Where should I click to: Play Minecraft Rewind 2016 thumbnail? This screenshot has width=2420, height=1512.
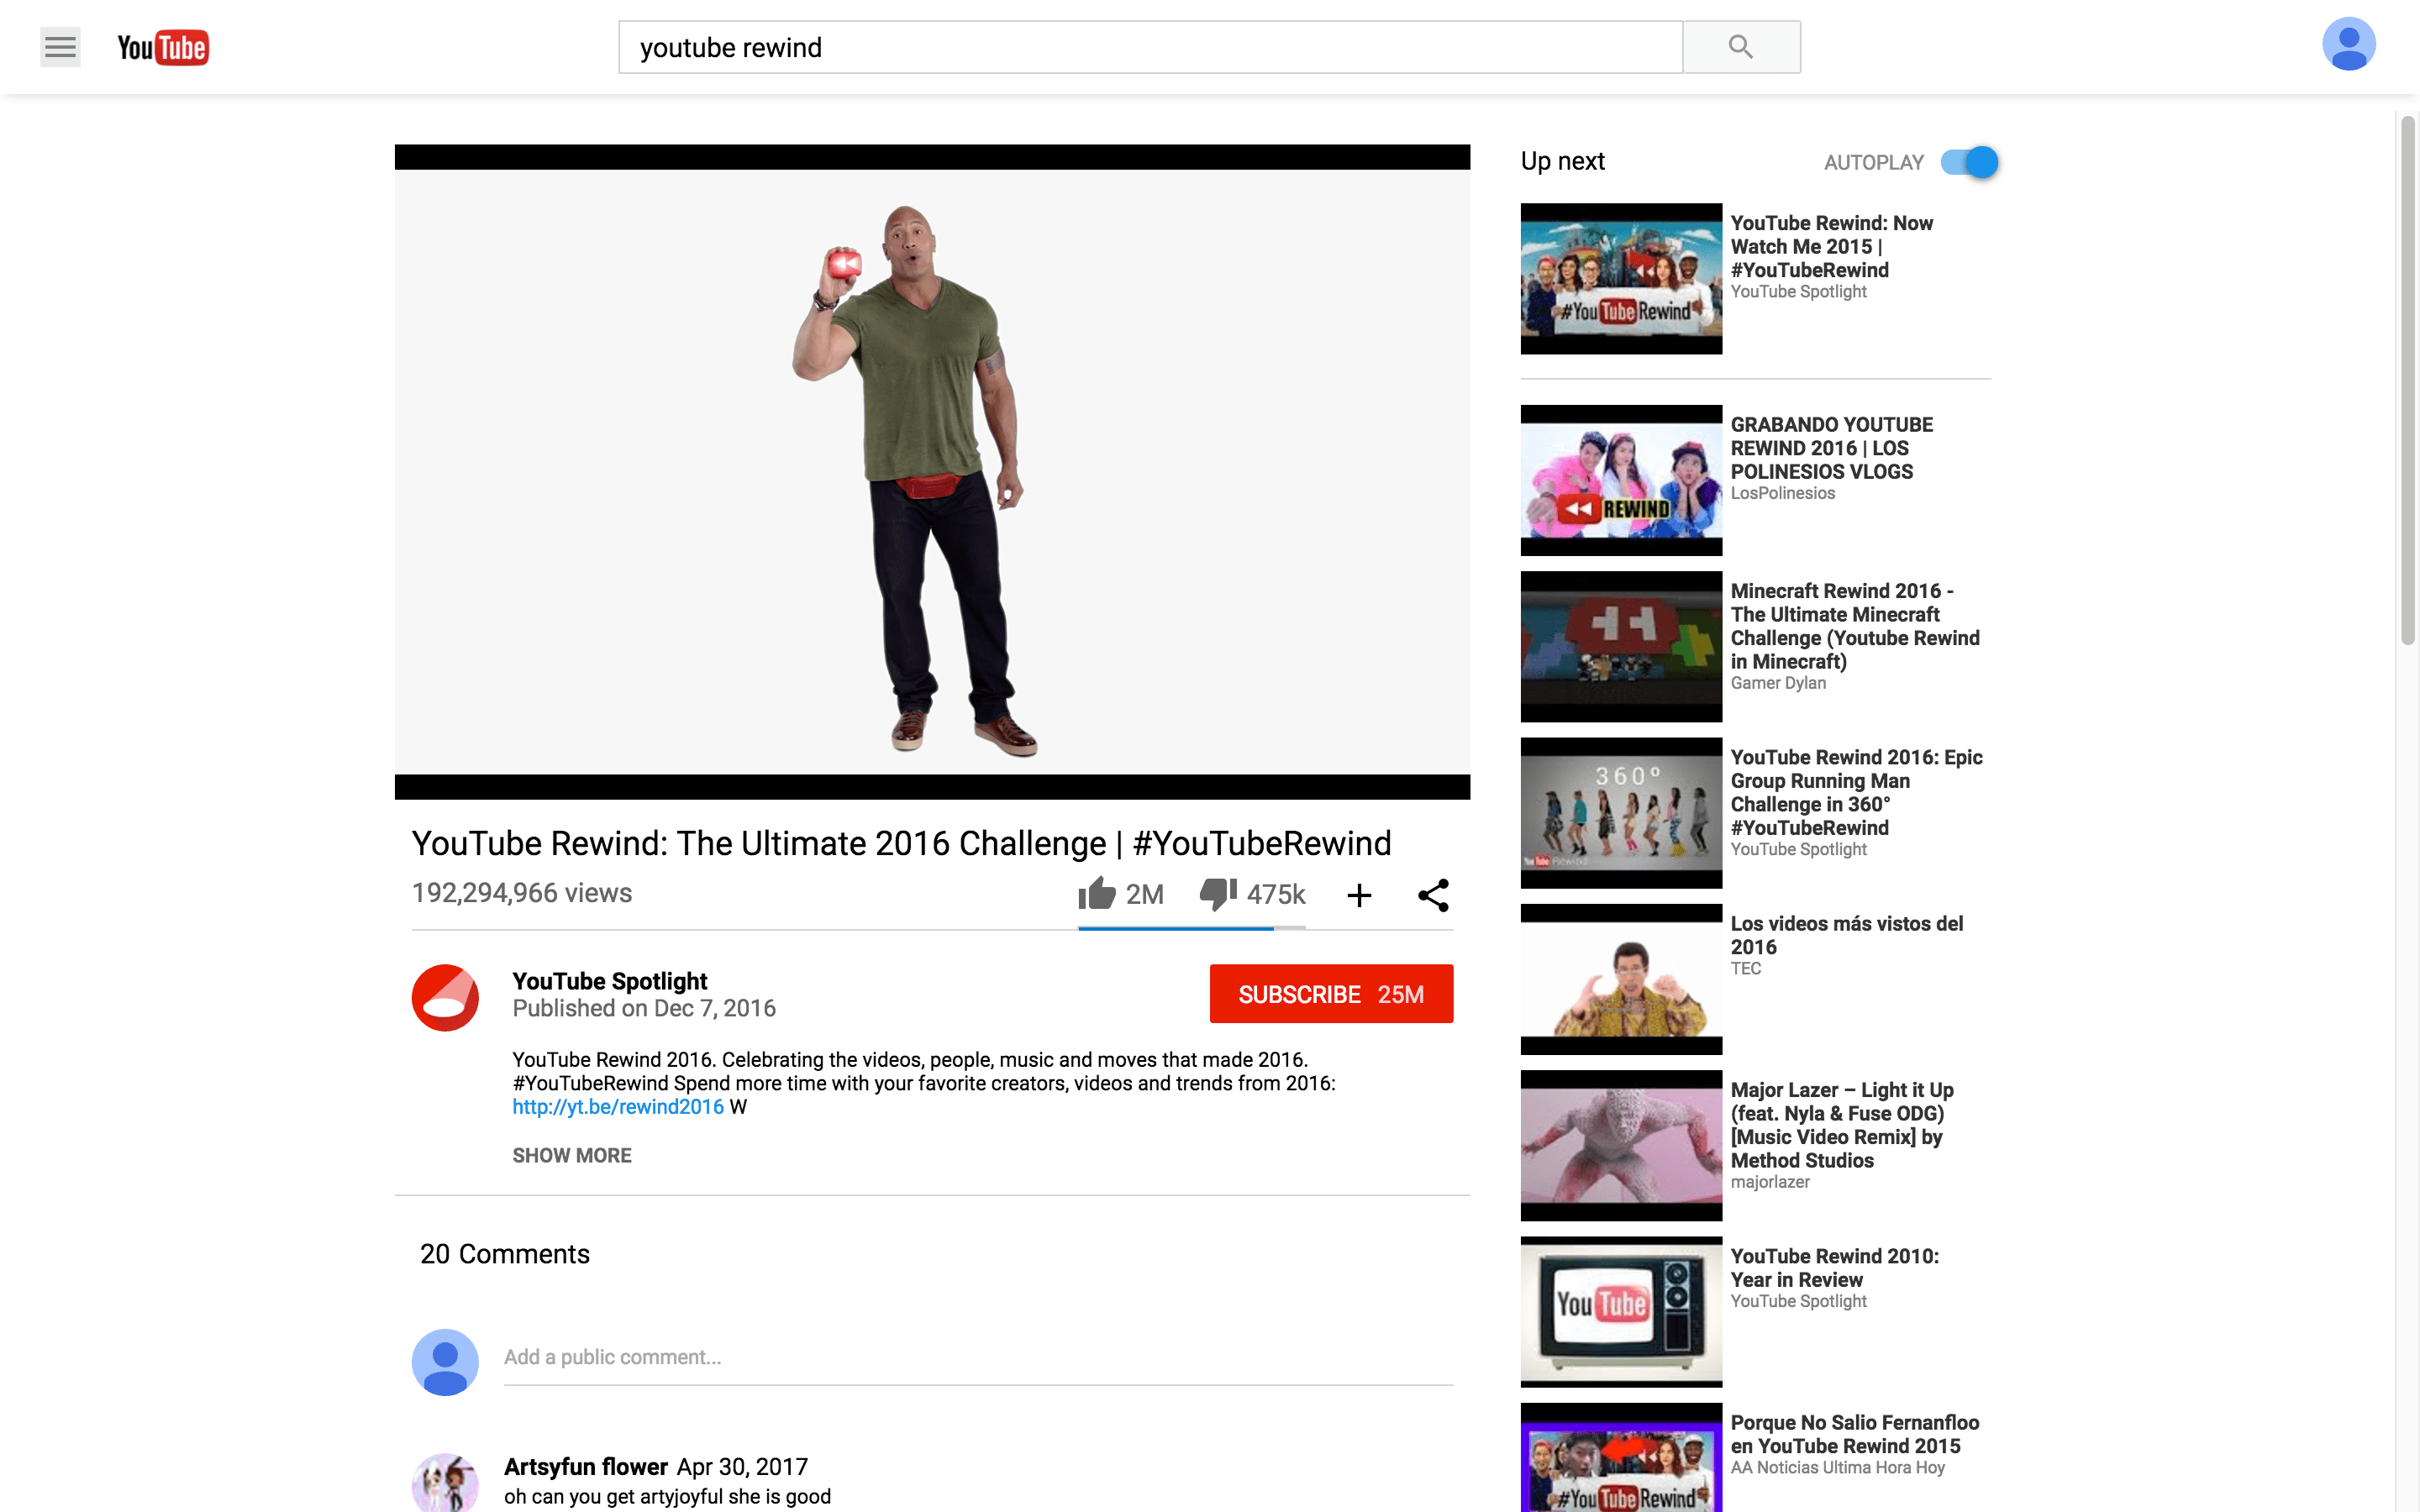(1620, 647)
